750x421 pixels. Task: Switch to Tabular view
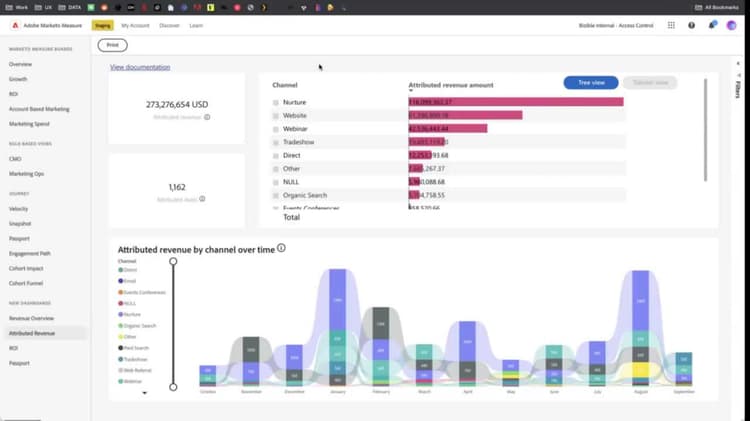(x=650, y=83)
